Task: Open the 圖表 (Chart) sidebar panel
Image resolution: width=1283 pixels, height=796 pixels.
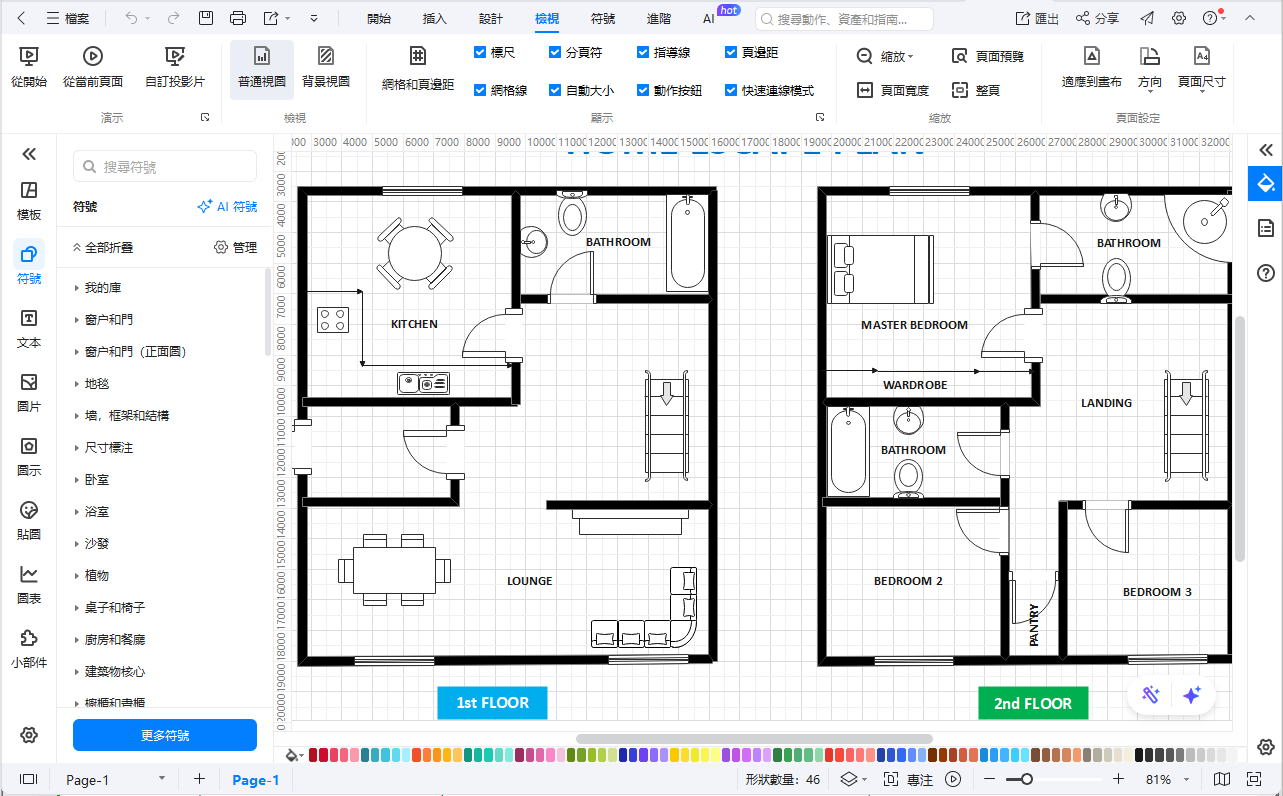Action: tap(29, 584)
